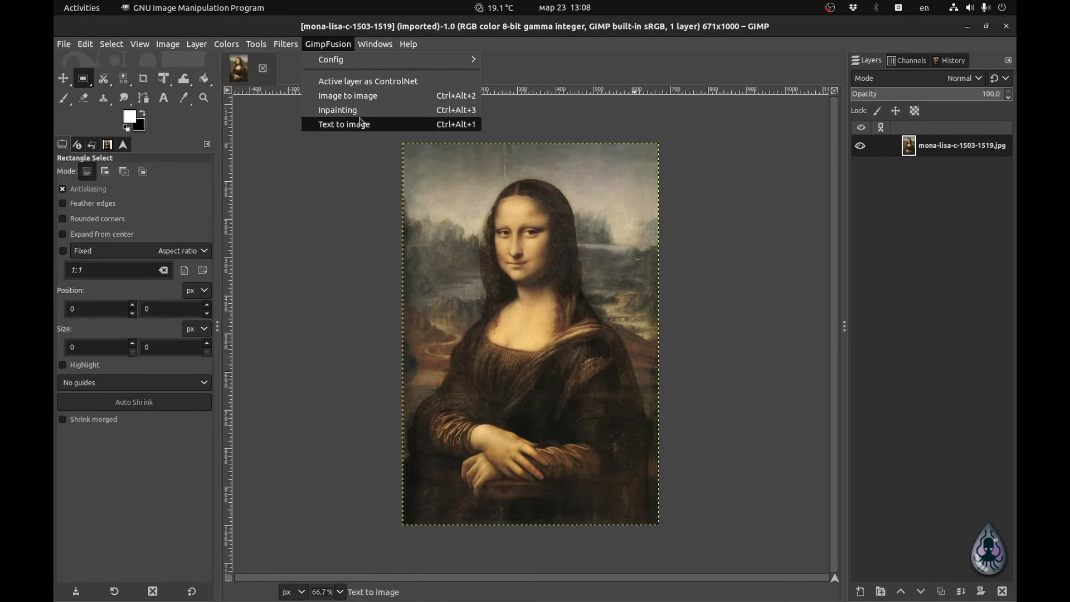
Task: Create a new layer from layers panel
Action: (x=860, y=591)
